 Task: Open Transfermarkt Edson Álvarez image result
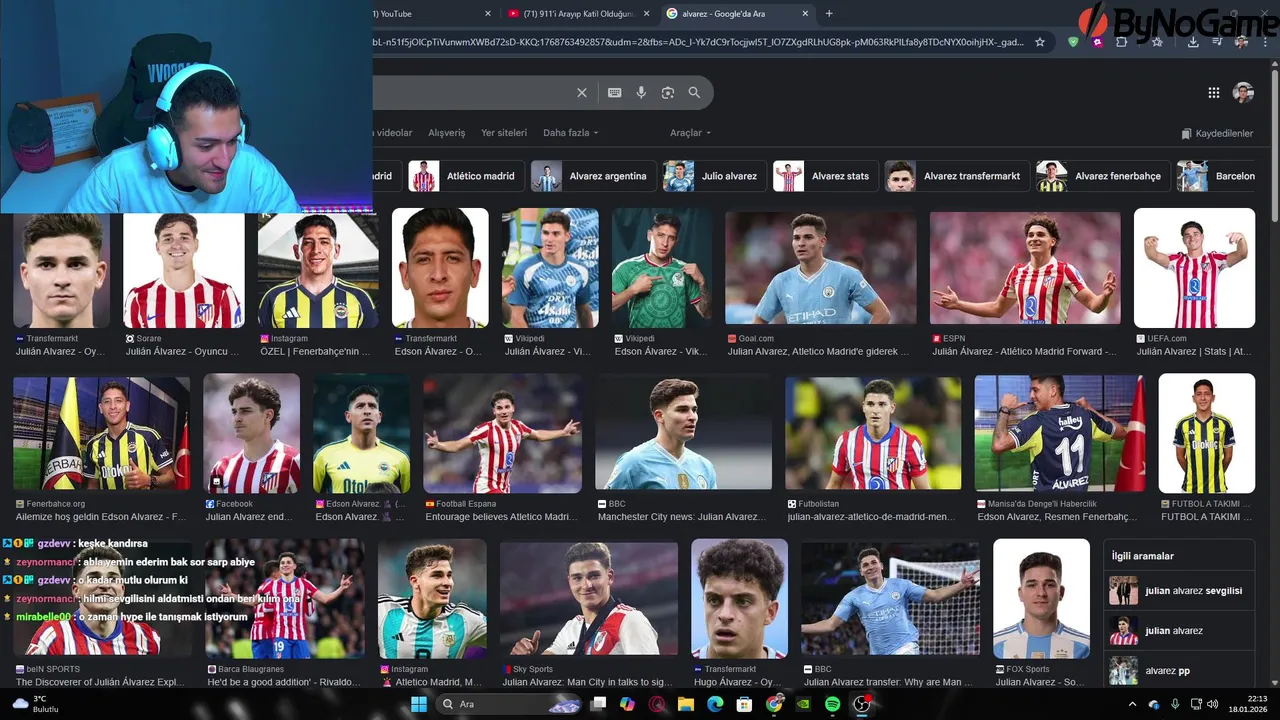coord(440,268)
